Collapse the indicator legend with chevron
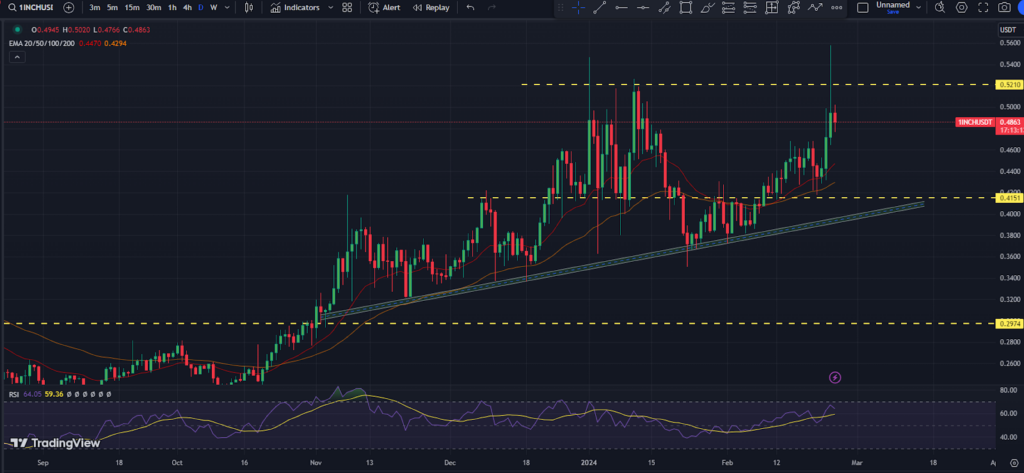 pos(17,57)
